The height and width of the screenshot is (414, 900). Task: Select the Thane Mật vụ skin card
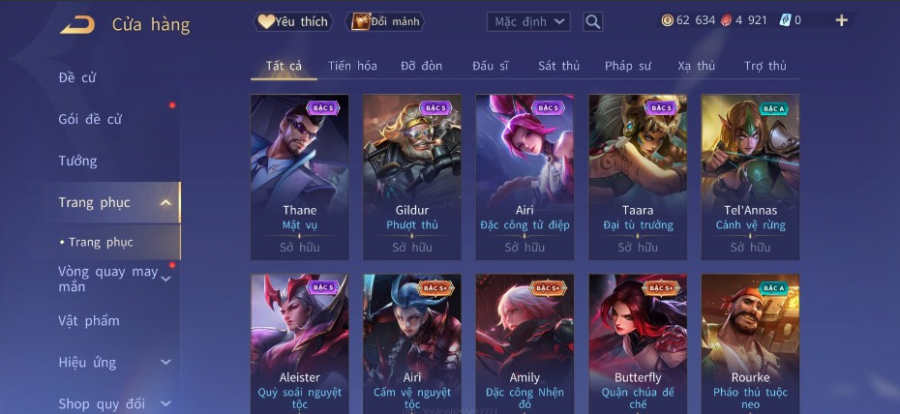(300, 177)
